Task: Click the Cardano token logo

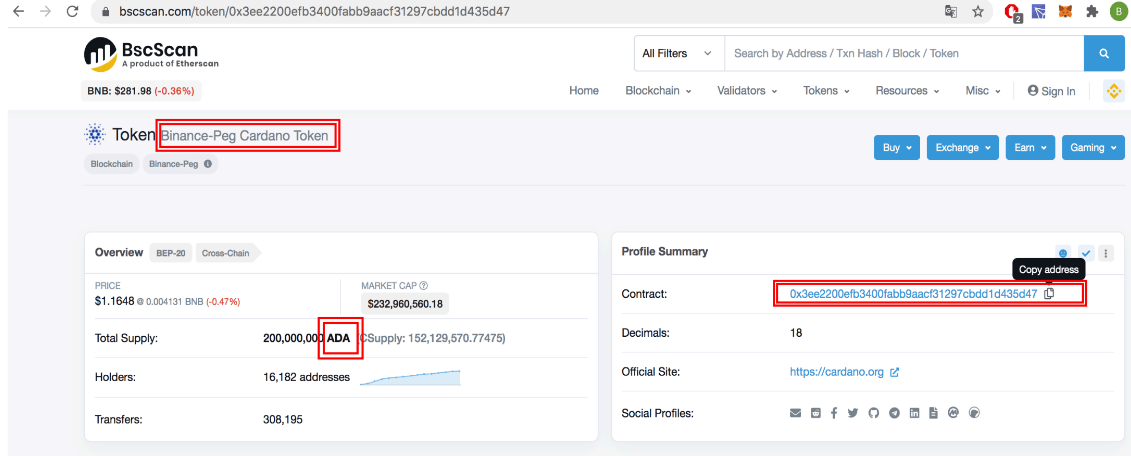Action: tap(94, 134)
